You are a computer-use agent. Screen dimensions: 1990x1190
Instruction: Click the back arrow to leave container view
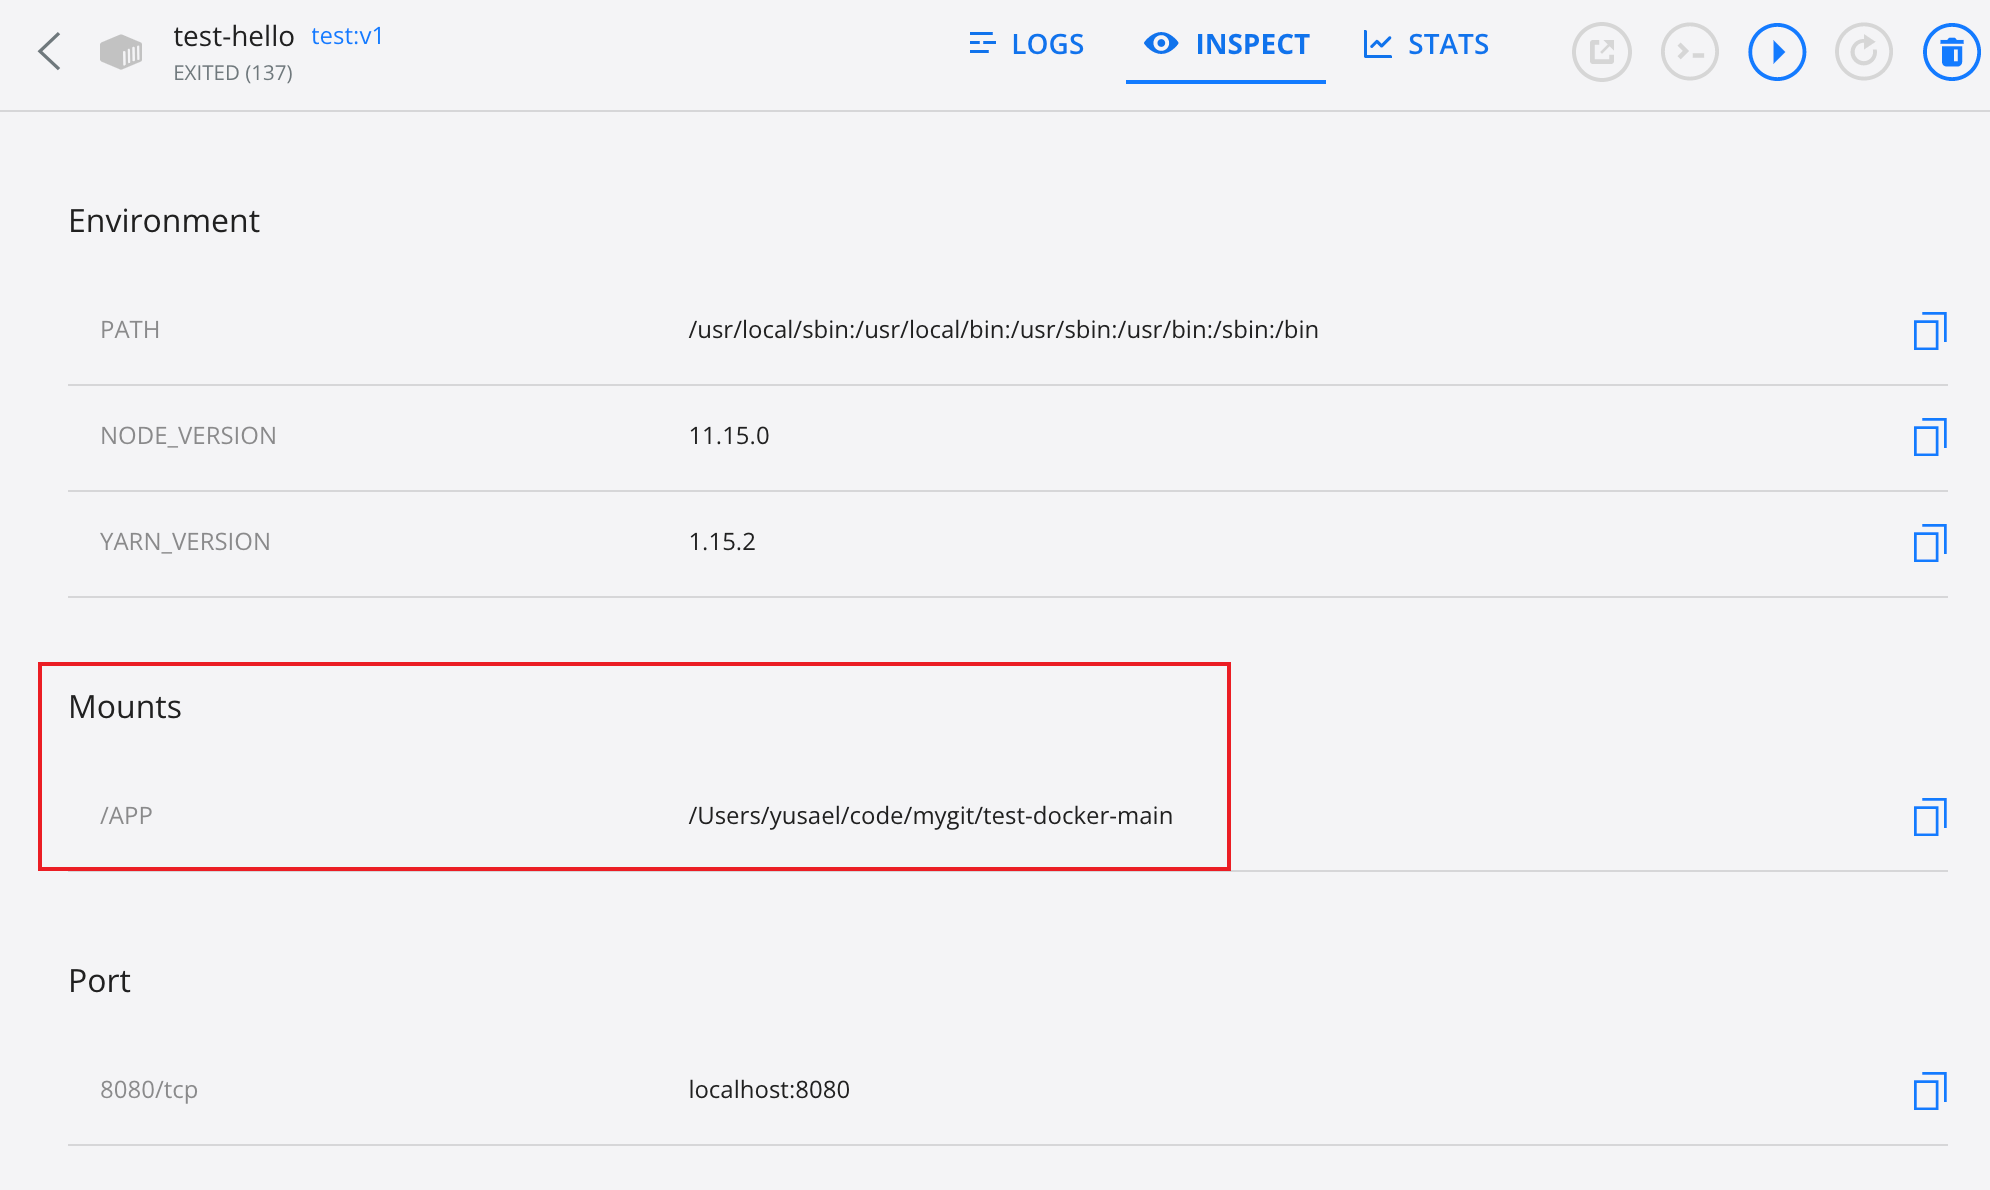click(x=49, y=51)
